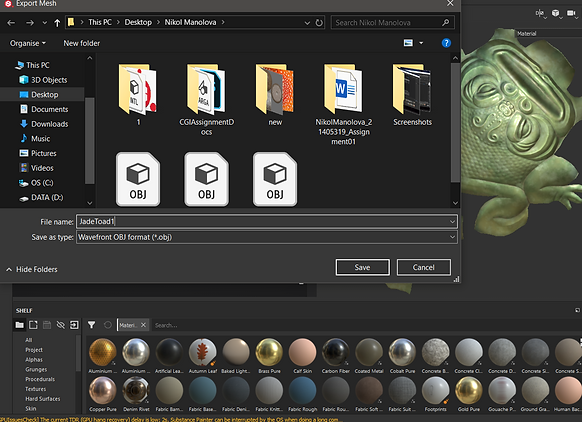Click the shelf import resources icon
Viewport: 582px width, 422px height.
point(74,325)
